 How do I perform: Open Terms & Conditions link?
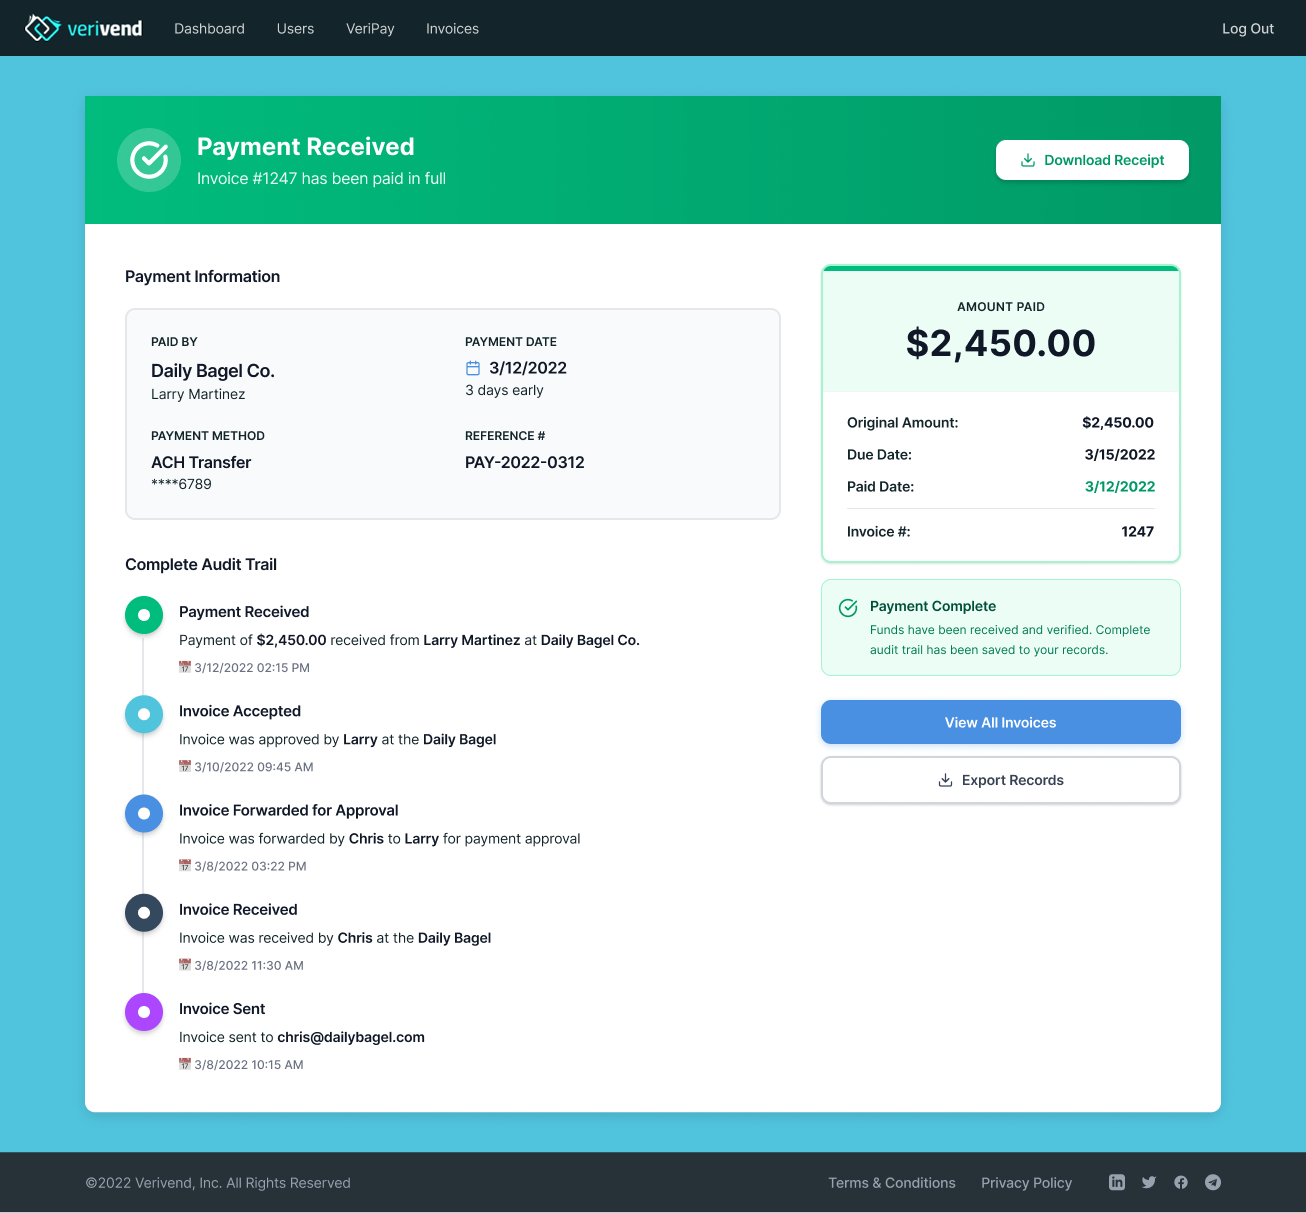coord(892,1182)
